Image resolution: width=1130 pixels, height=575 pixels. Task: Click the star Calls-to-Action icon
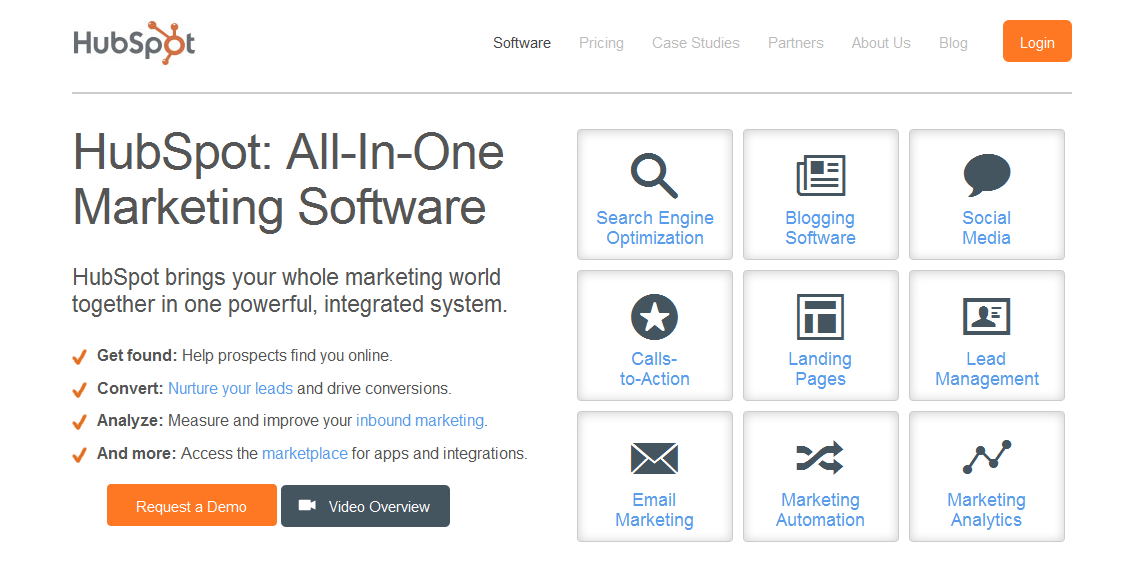tap(654, 316)
